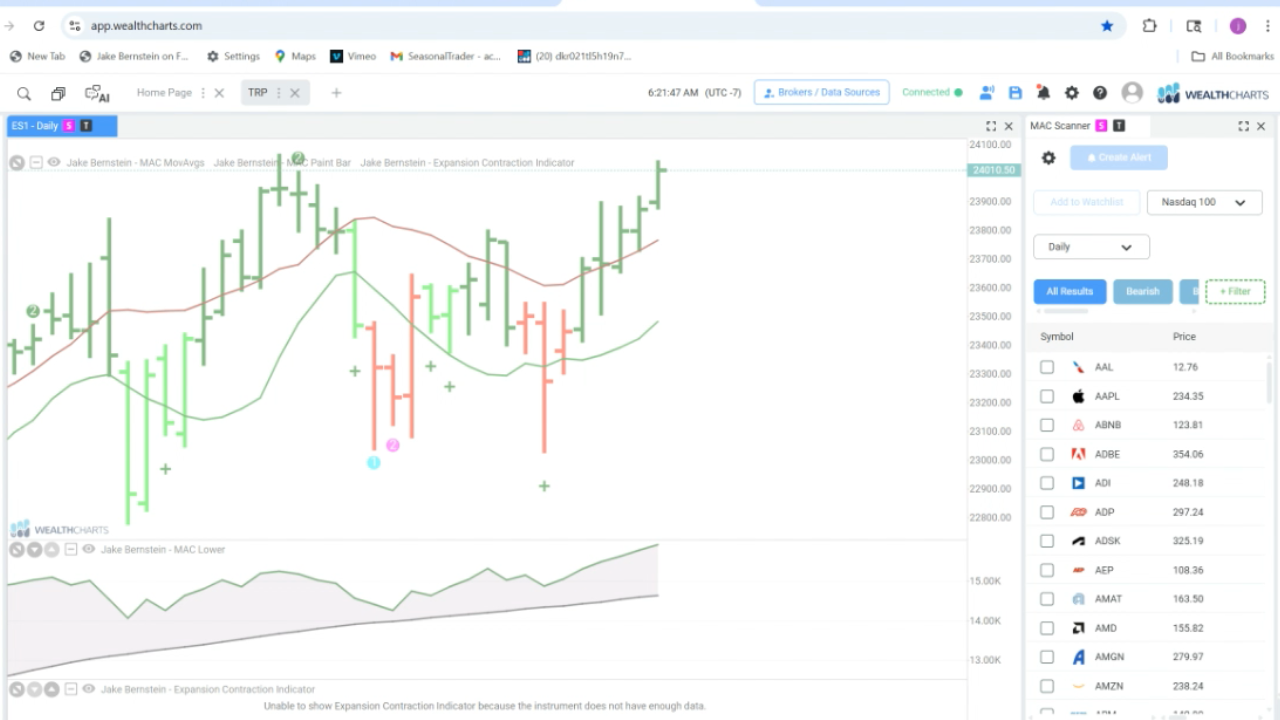Sort scanner results by Symbol column
This screenshot has height=720, width=1280.
click(1056, 337)
